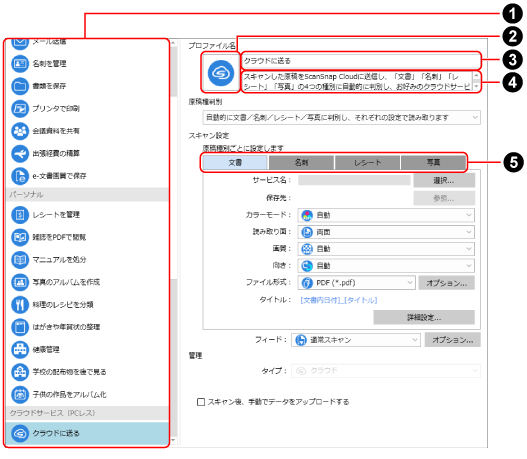This screenshot has width=527, height=459.
Task: Select the highlighted クラウドに送る cloud list icon
Action: tap(20, 433)
